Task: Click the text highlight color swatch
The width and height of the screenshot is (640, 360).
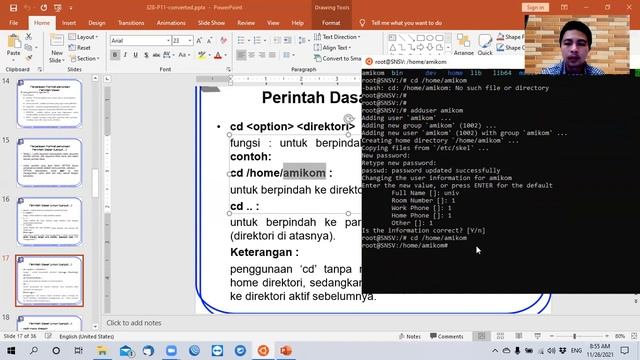Action: tap(201, 55)
